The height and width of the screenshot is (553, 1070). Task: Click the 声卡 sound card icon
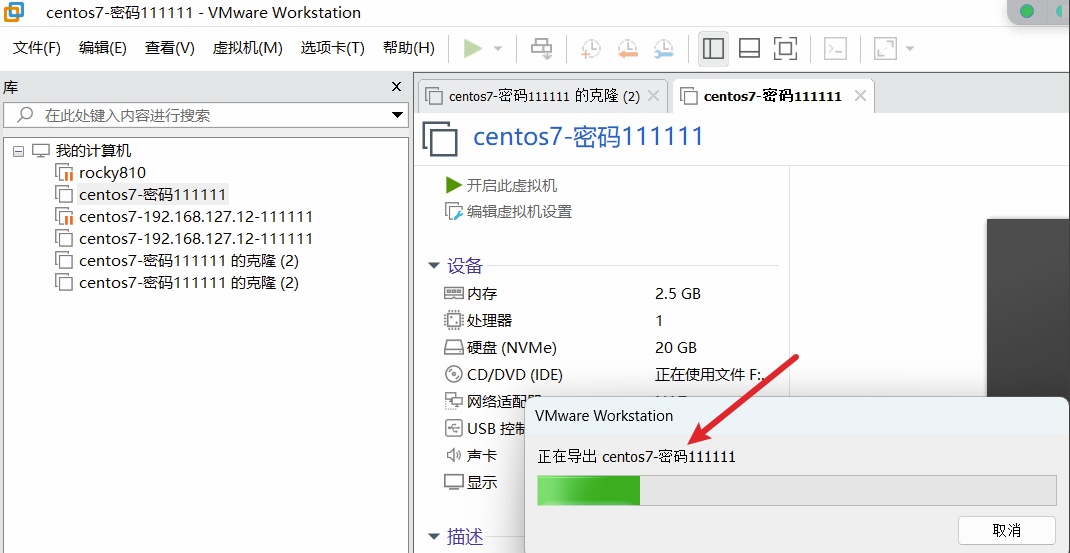click(x=453, y=455)
